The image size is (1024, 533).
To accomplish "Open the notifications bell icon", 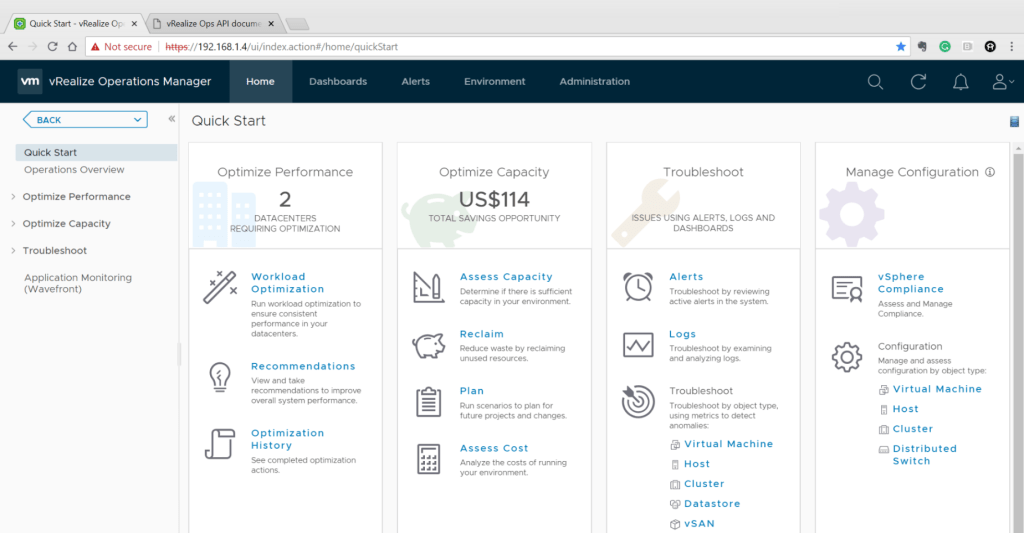I will 960,82.
